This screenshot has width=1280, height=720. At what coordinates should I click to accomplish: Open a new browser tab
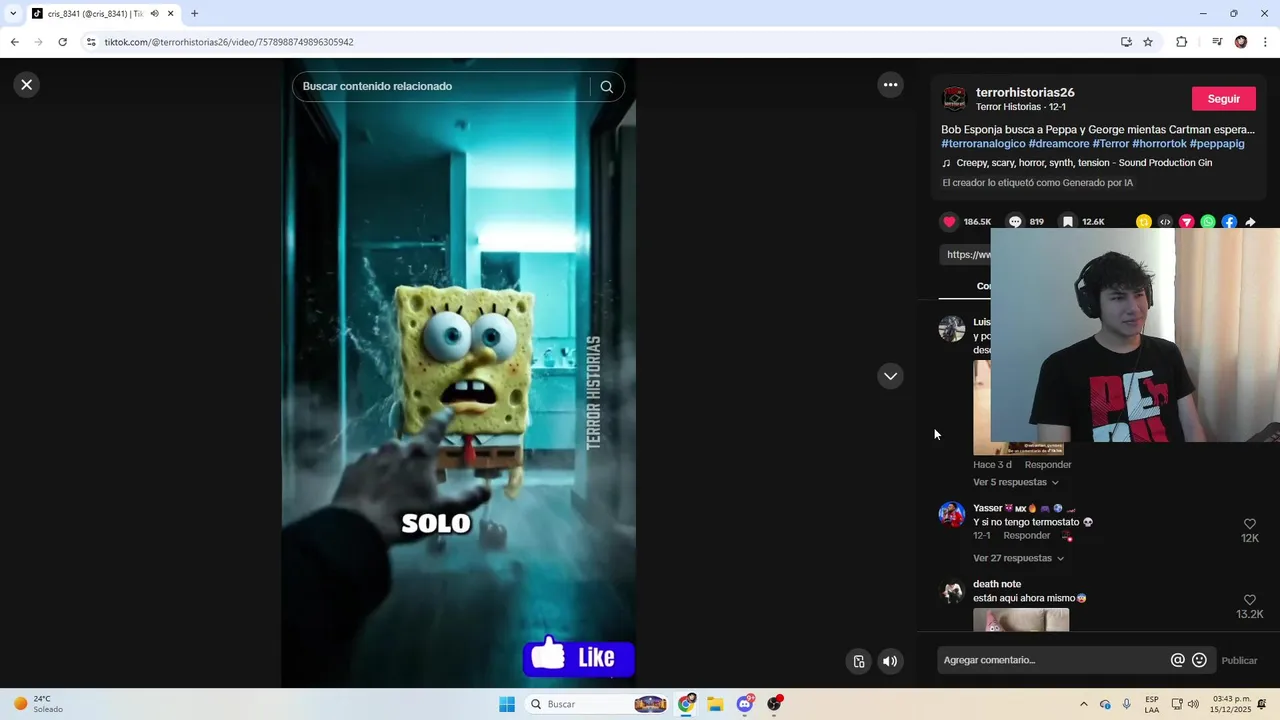[x=194, y=14]
